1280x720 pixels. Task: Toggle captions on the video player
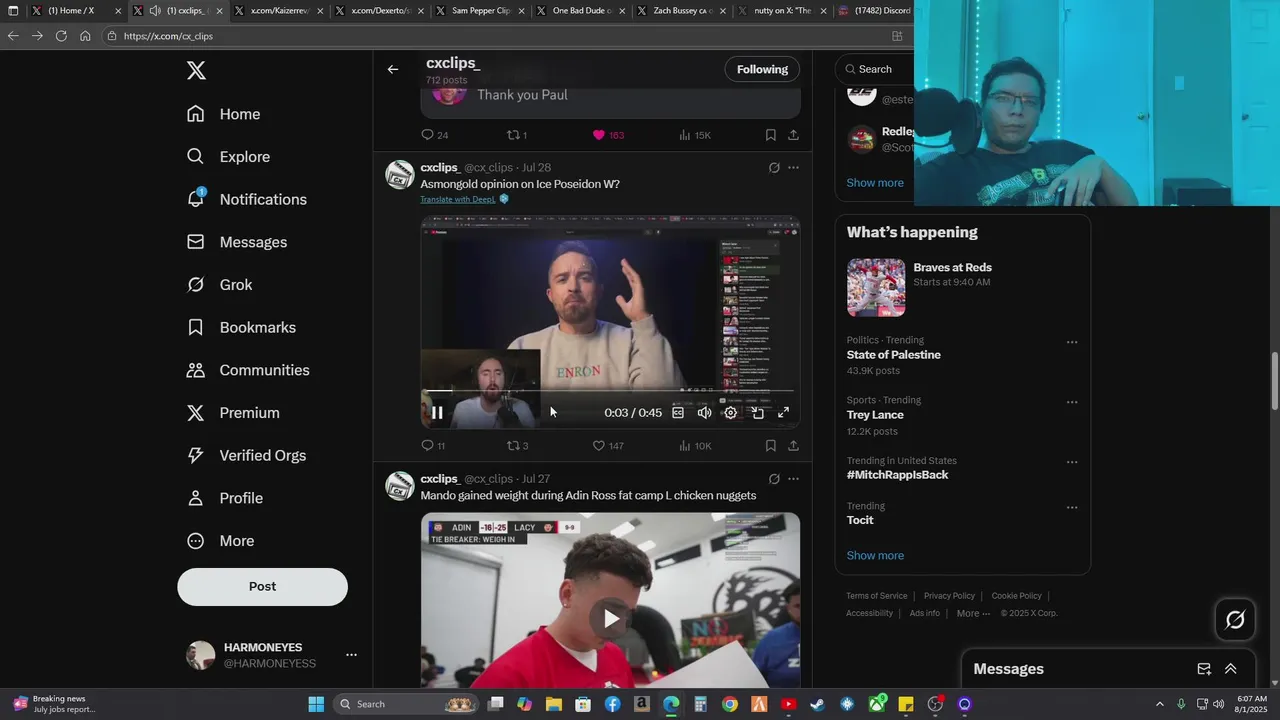(x=678, y=413)
